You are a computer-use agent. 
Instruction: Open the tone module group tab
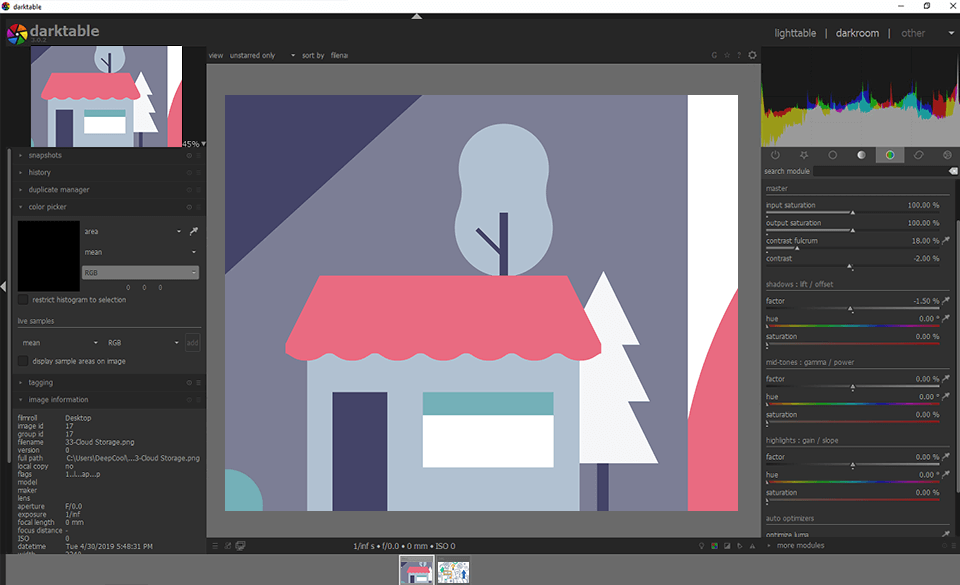click(861, 155)
